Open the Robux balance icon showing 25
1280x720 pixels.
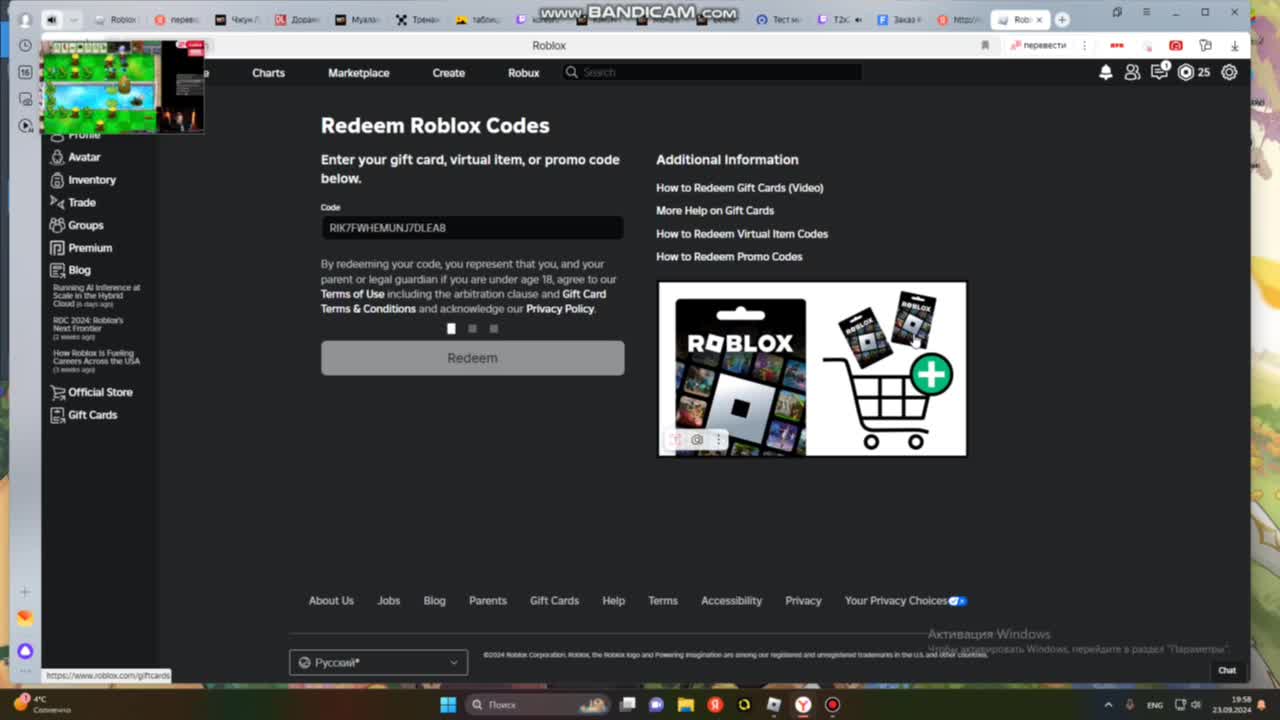click(x=1186, y=72)
